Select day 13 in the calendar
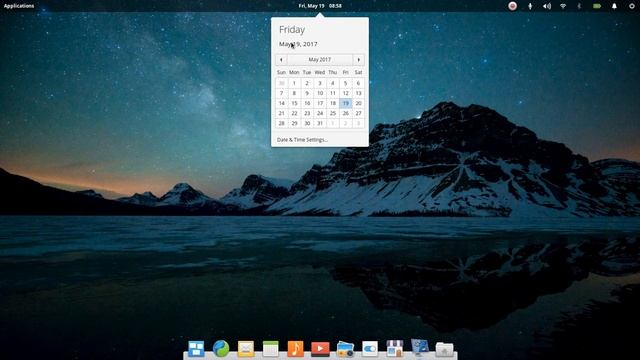 coord(358,93)
